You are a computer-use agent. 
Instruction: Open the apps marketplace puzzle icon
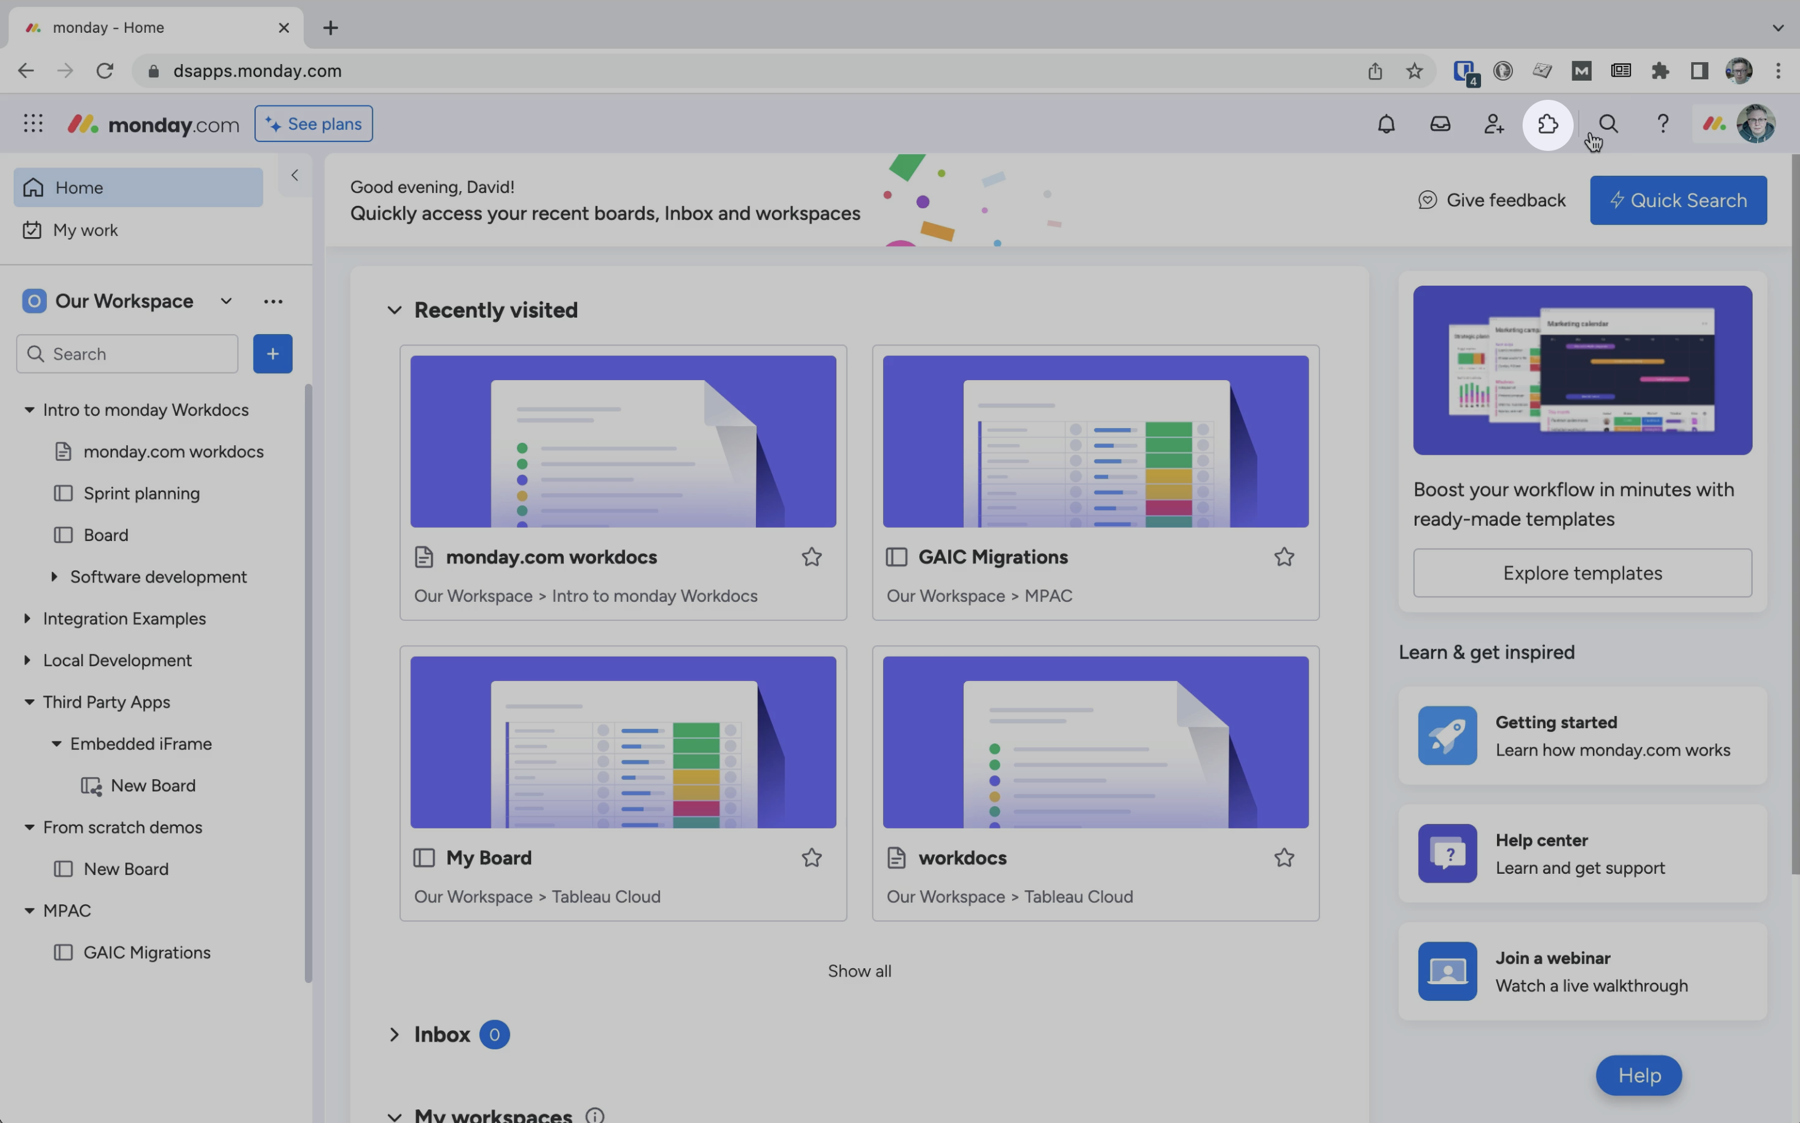[x=1548, y=124]
